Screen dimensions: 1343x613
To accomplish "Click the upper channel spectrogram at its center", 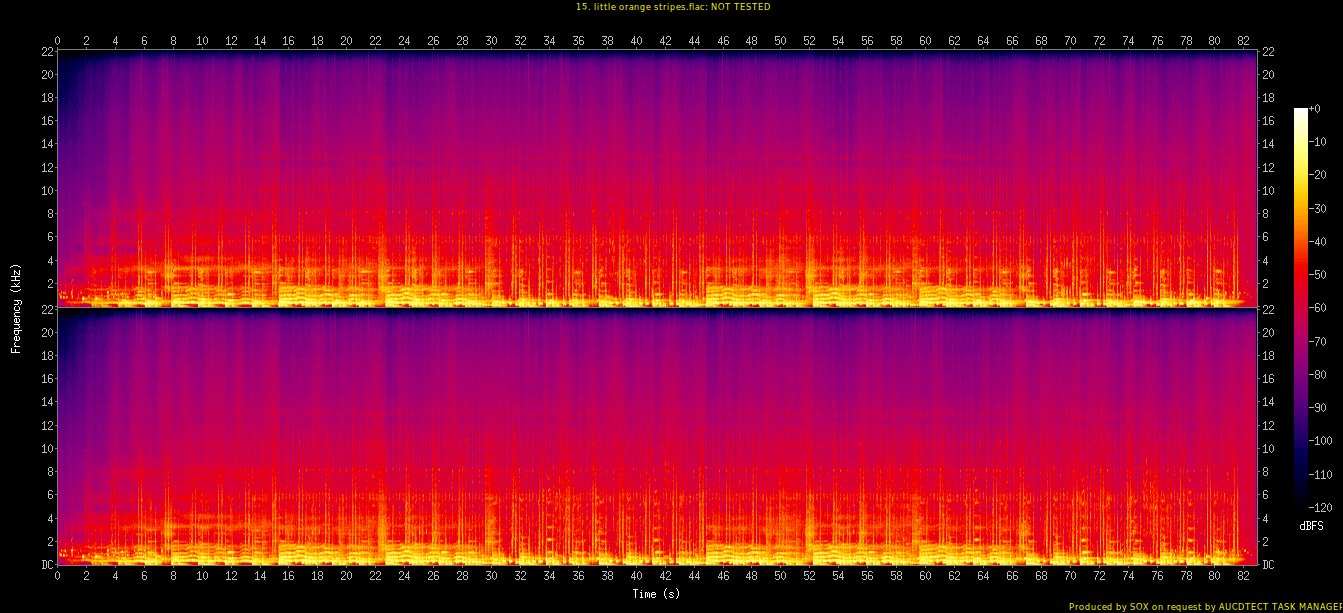I will [657, 178].
